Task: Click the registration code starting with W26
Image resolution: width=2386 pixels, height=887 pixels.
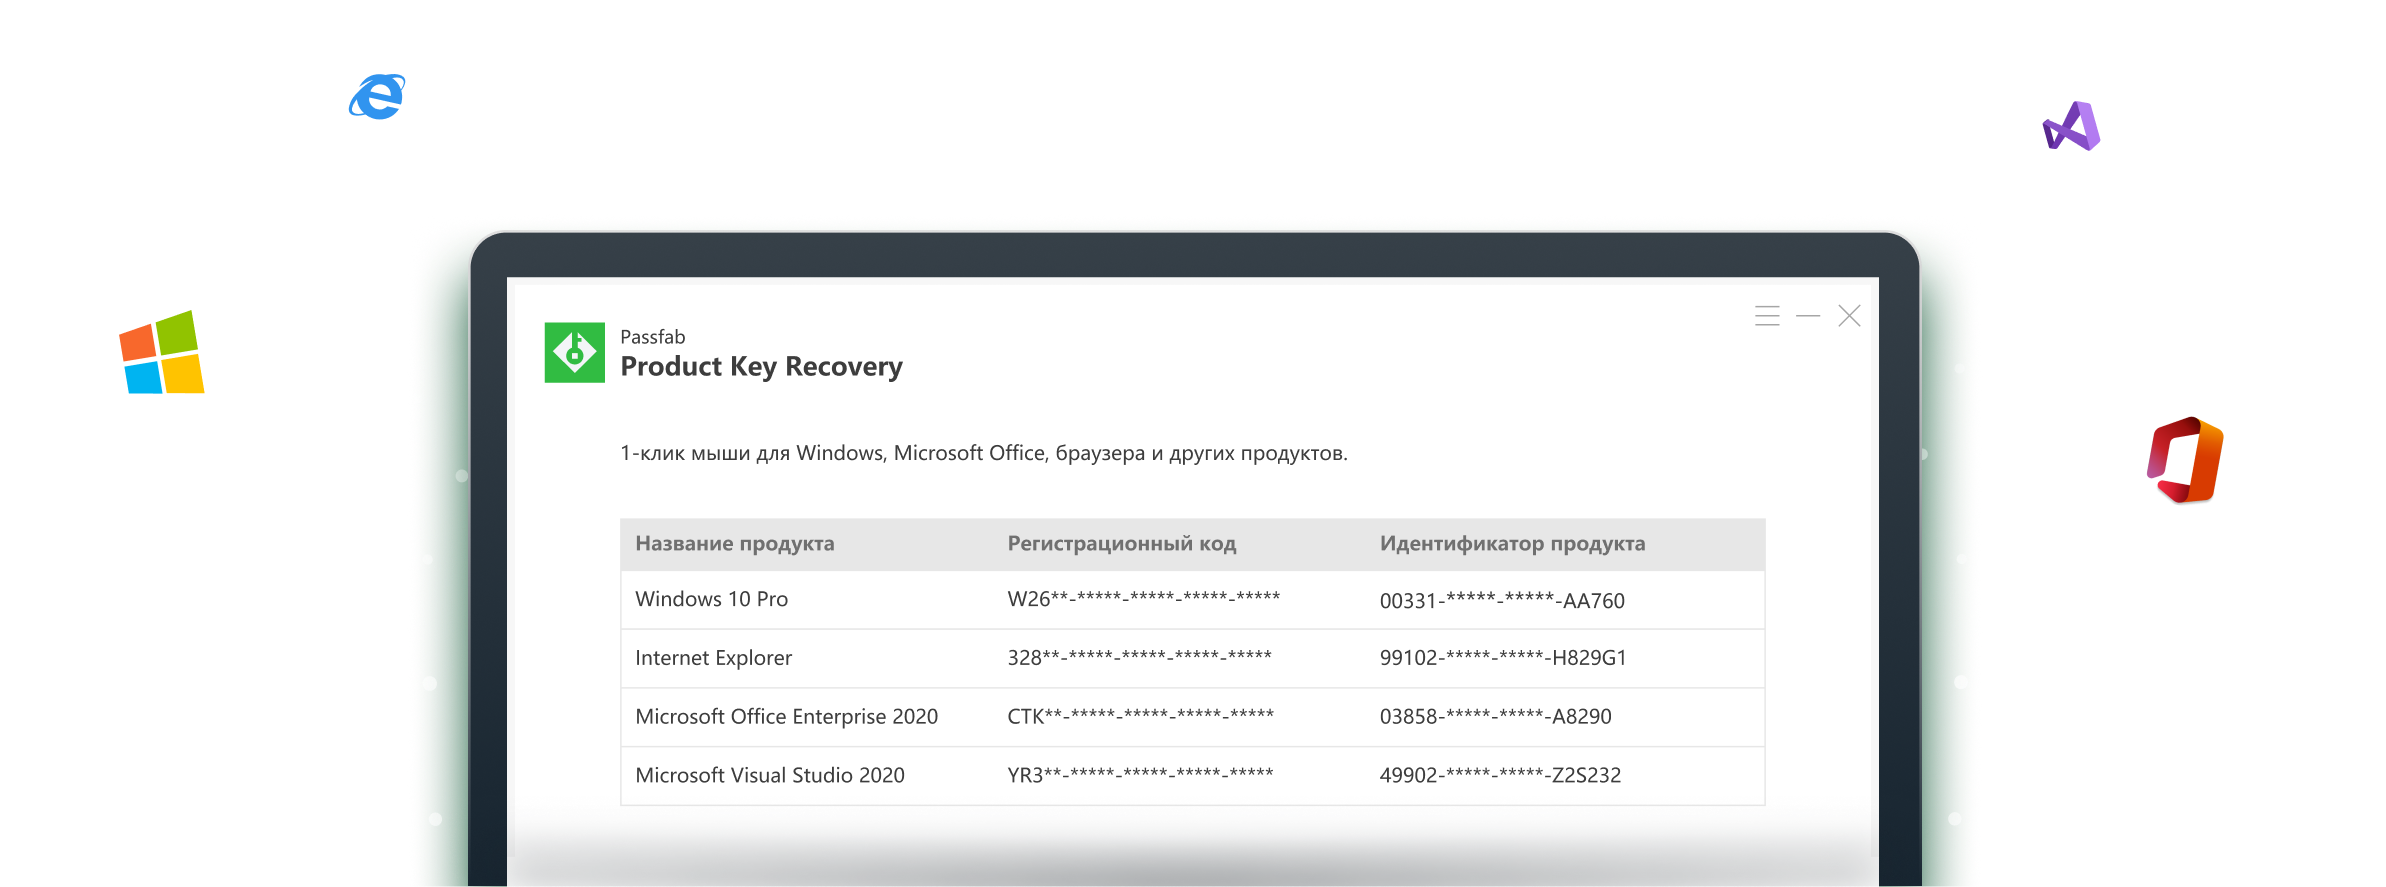Action: tap(1143, 599)
